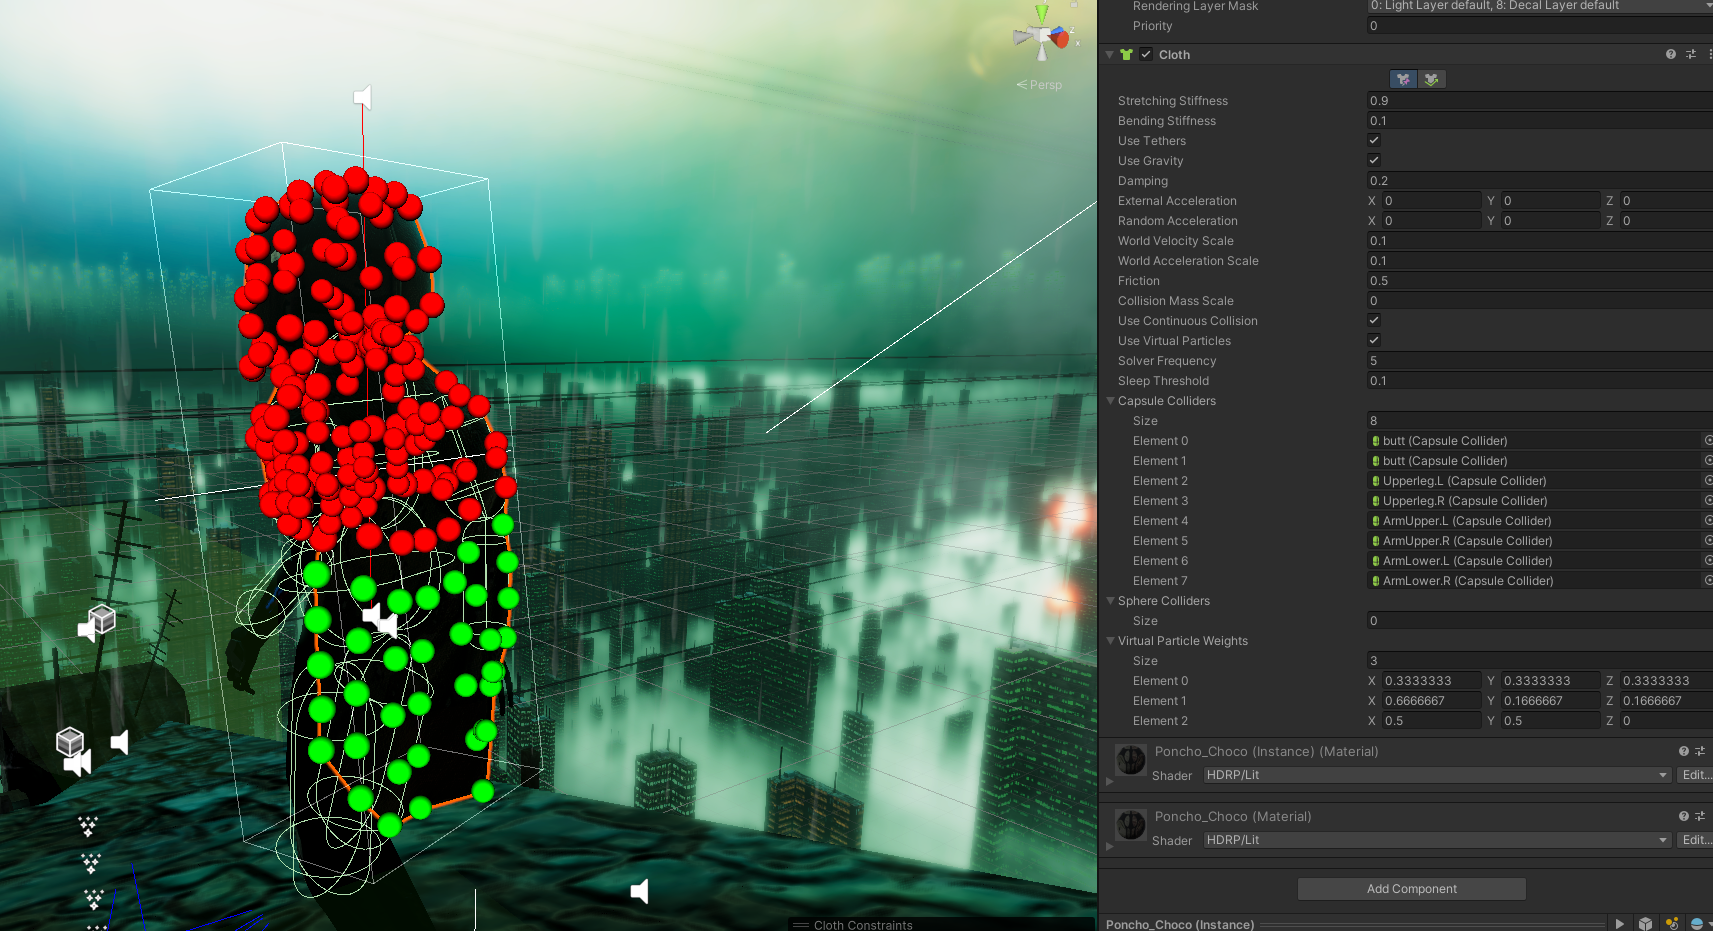This screenshot has height=931, width=1713.
Task: Click Random Acceleration Y field
Action: coord(1550,220)
